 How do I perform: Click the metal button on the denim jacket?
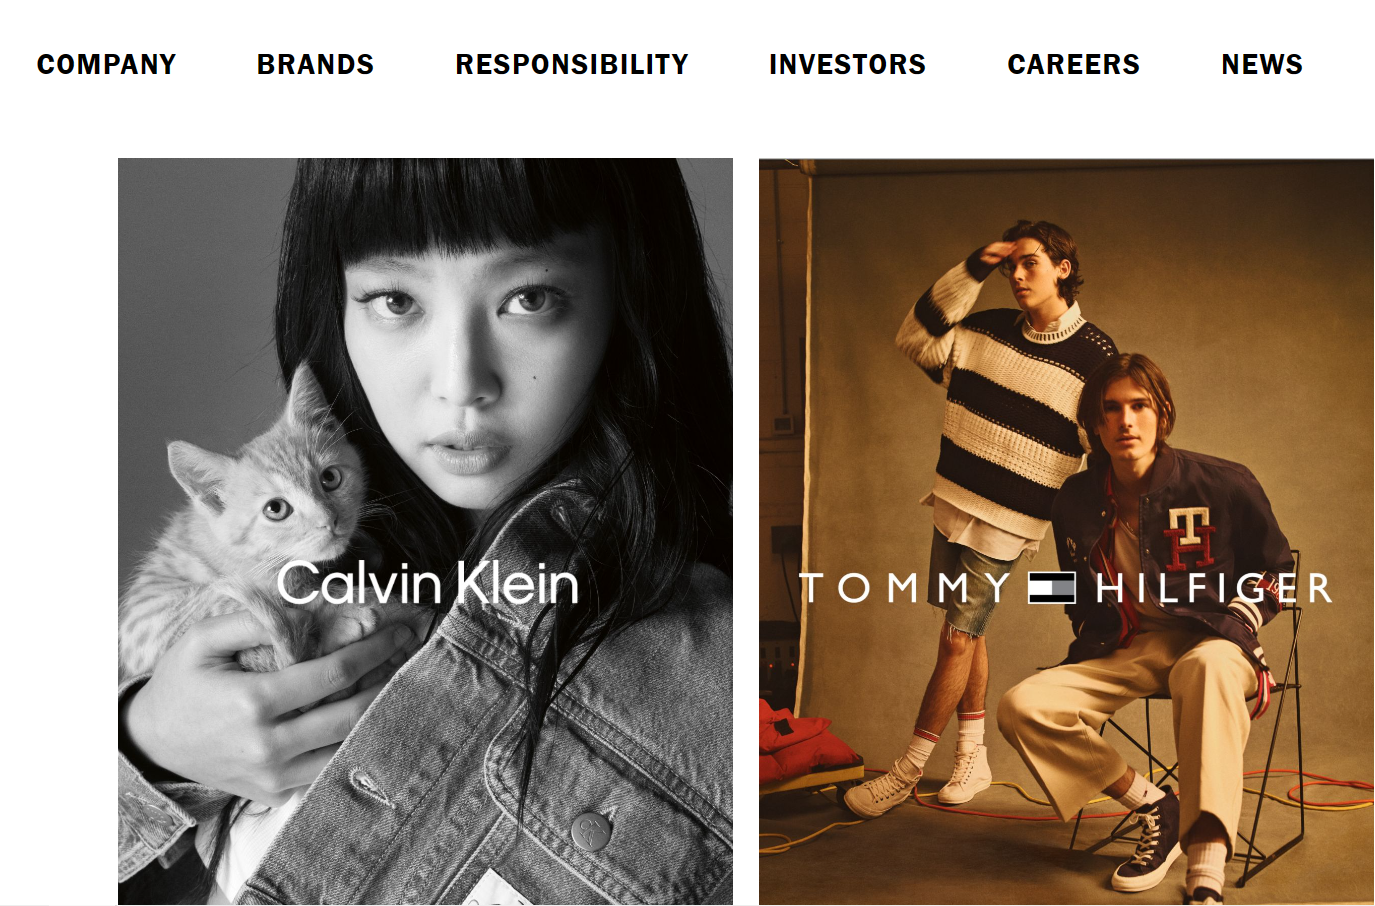[x=591, y=830]
